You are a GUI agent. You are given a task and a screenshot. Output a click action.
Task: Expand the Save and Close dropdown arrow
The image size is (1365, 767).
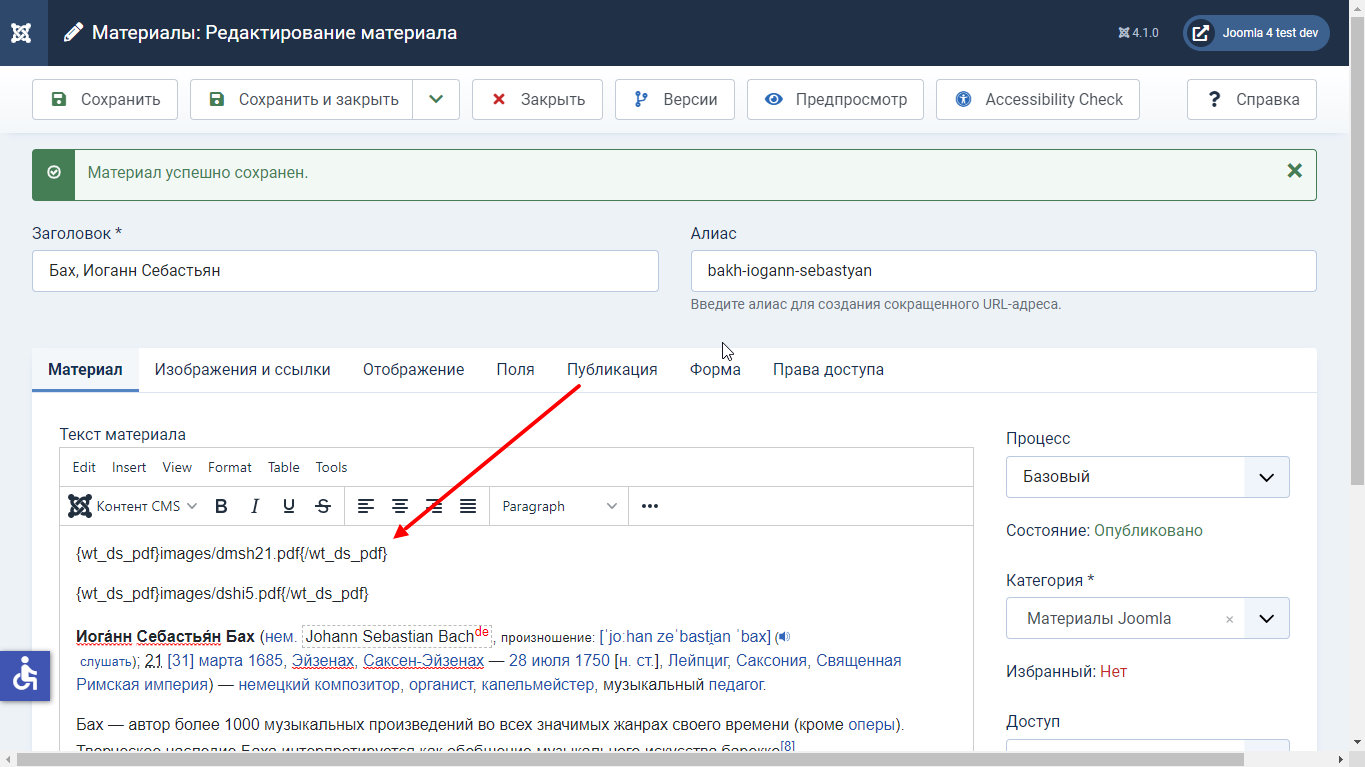pos(436,100)
